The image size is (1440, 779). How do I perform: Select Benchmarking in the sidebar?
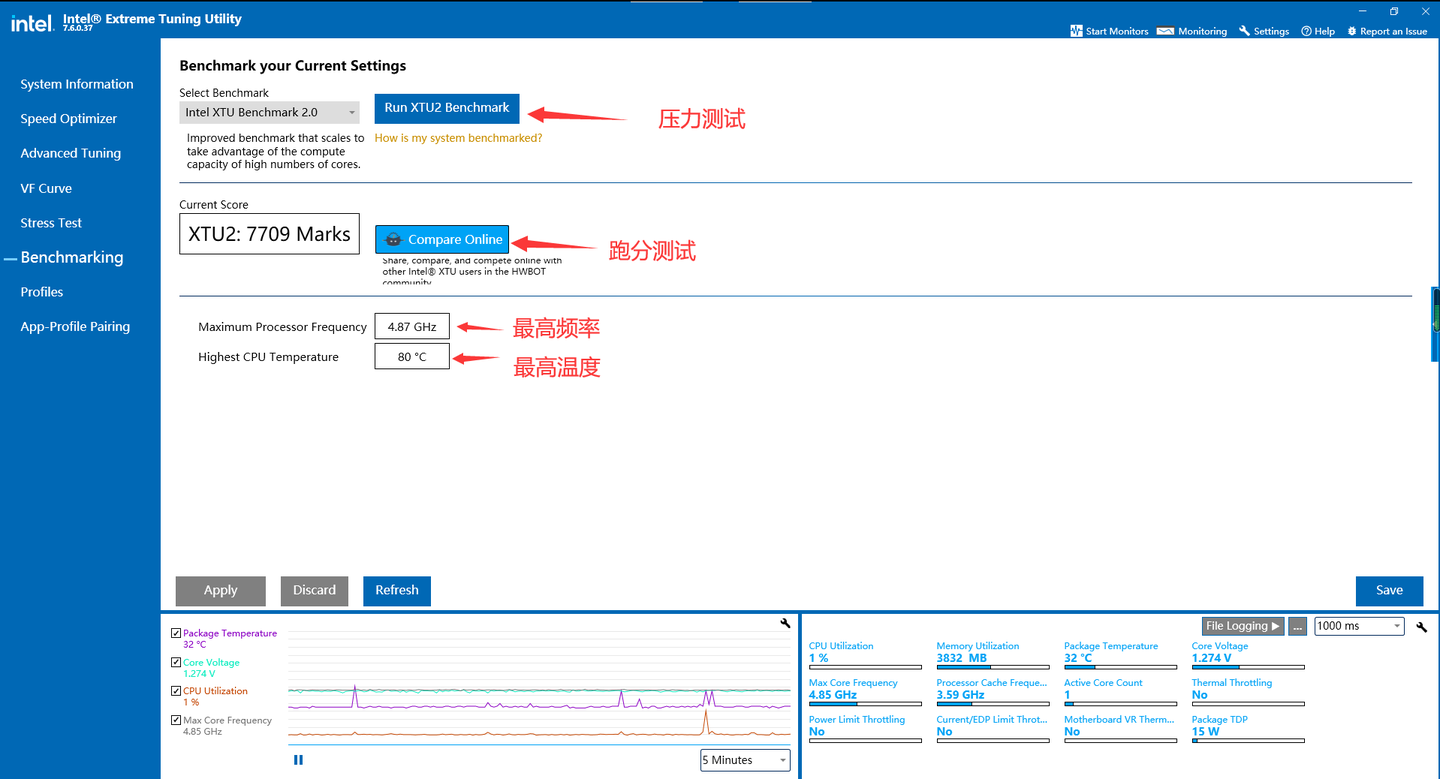tap(72, 257)
